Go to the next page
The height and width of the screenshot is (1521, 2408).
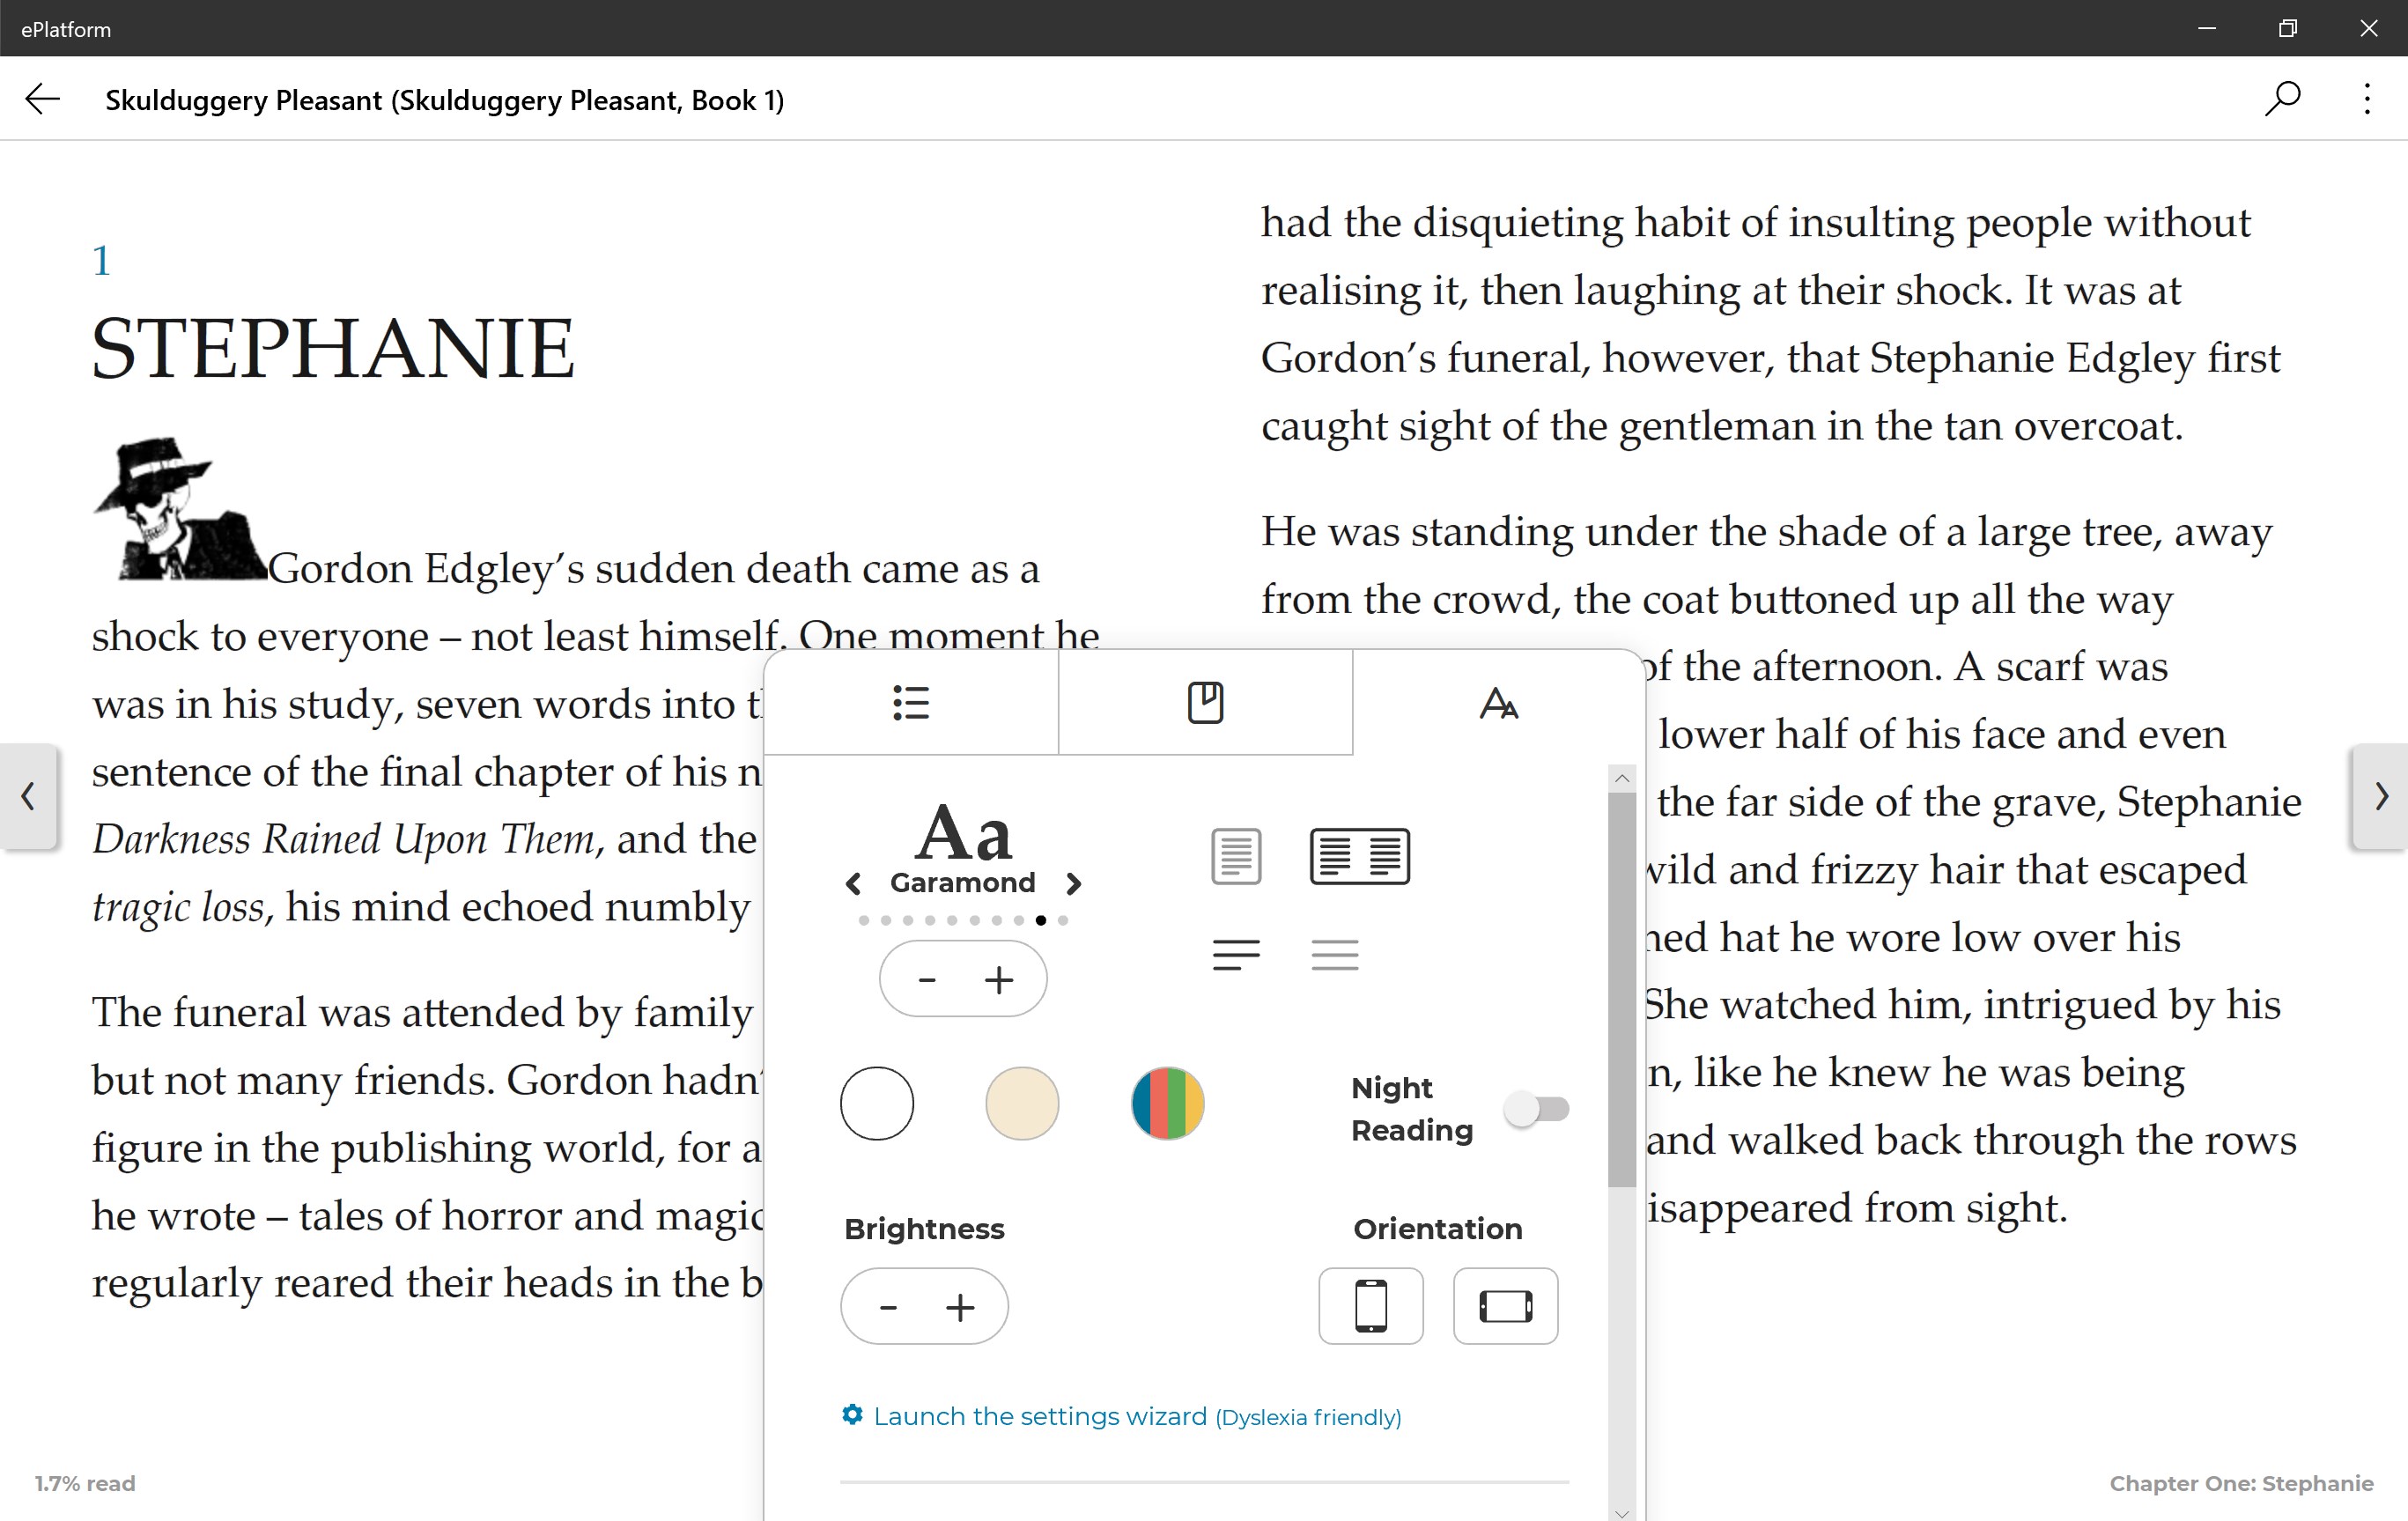(x=2381, y=796)
